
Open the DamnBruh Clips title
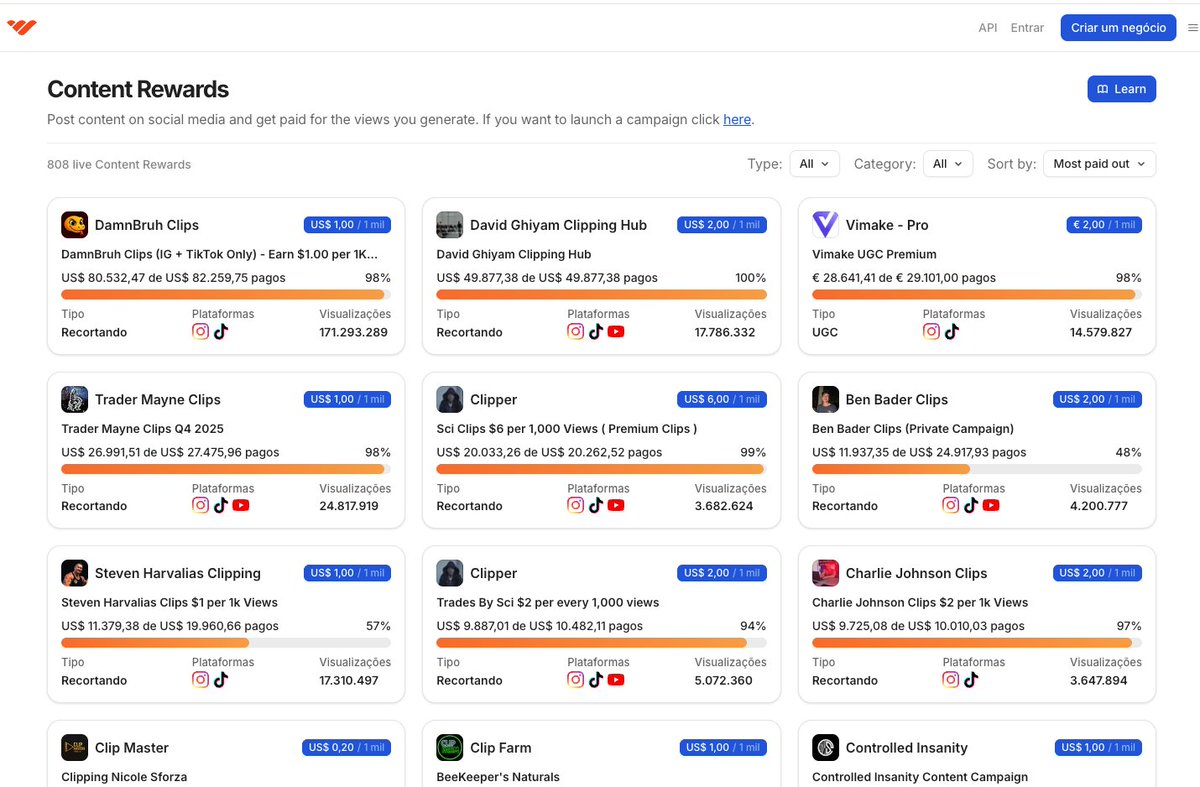pyautogui.click(x=147, y=225)
